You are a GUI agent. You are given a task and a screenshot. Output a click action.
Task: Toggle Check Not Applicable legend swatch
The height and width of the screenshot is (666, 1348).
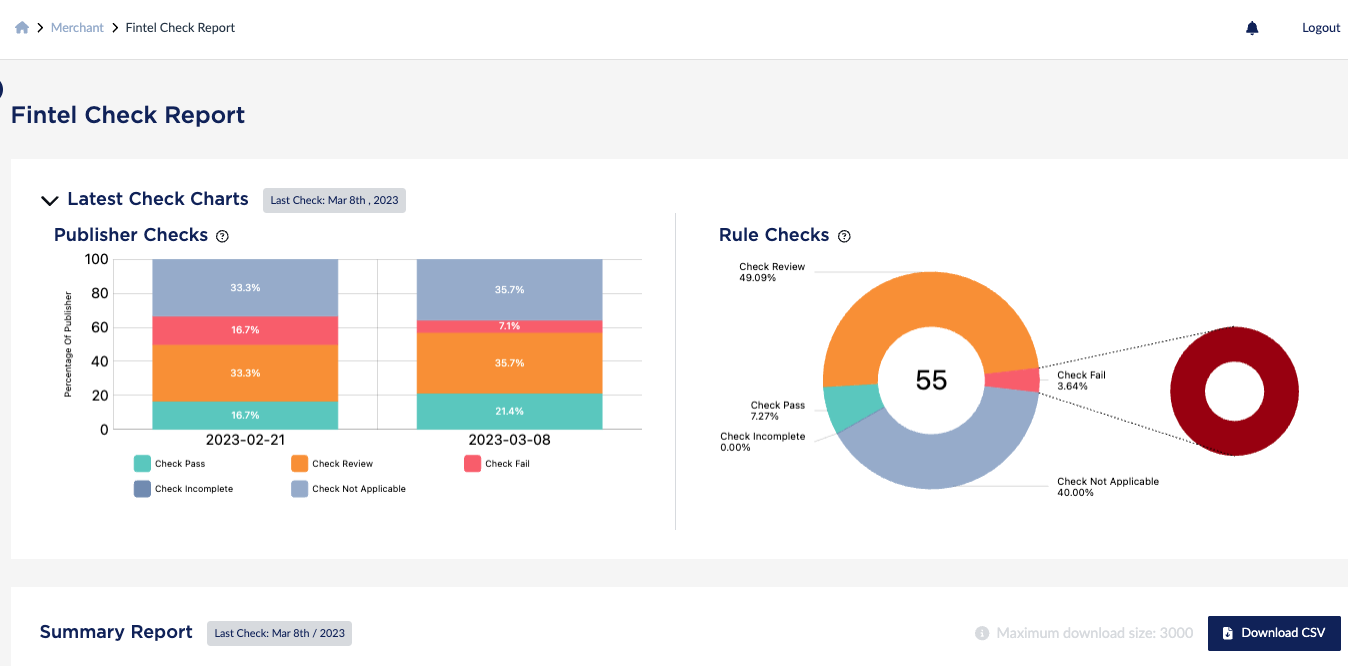(299, 489)
